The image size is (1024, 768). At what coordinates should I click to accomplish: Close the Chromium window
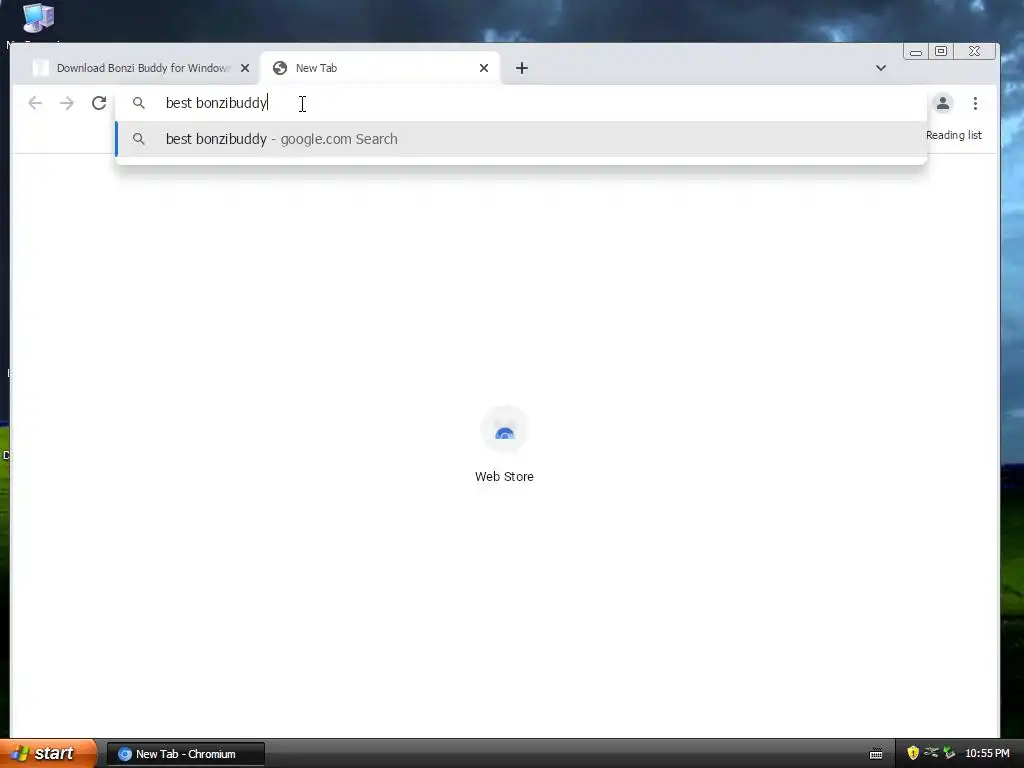tap(974, 52)
